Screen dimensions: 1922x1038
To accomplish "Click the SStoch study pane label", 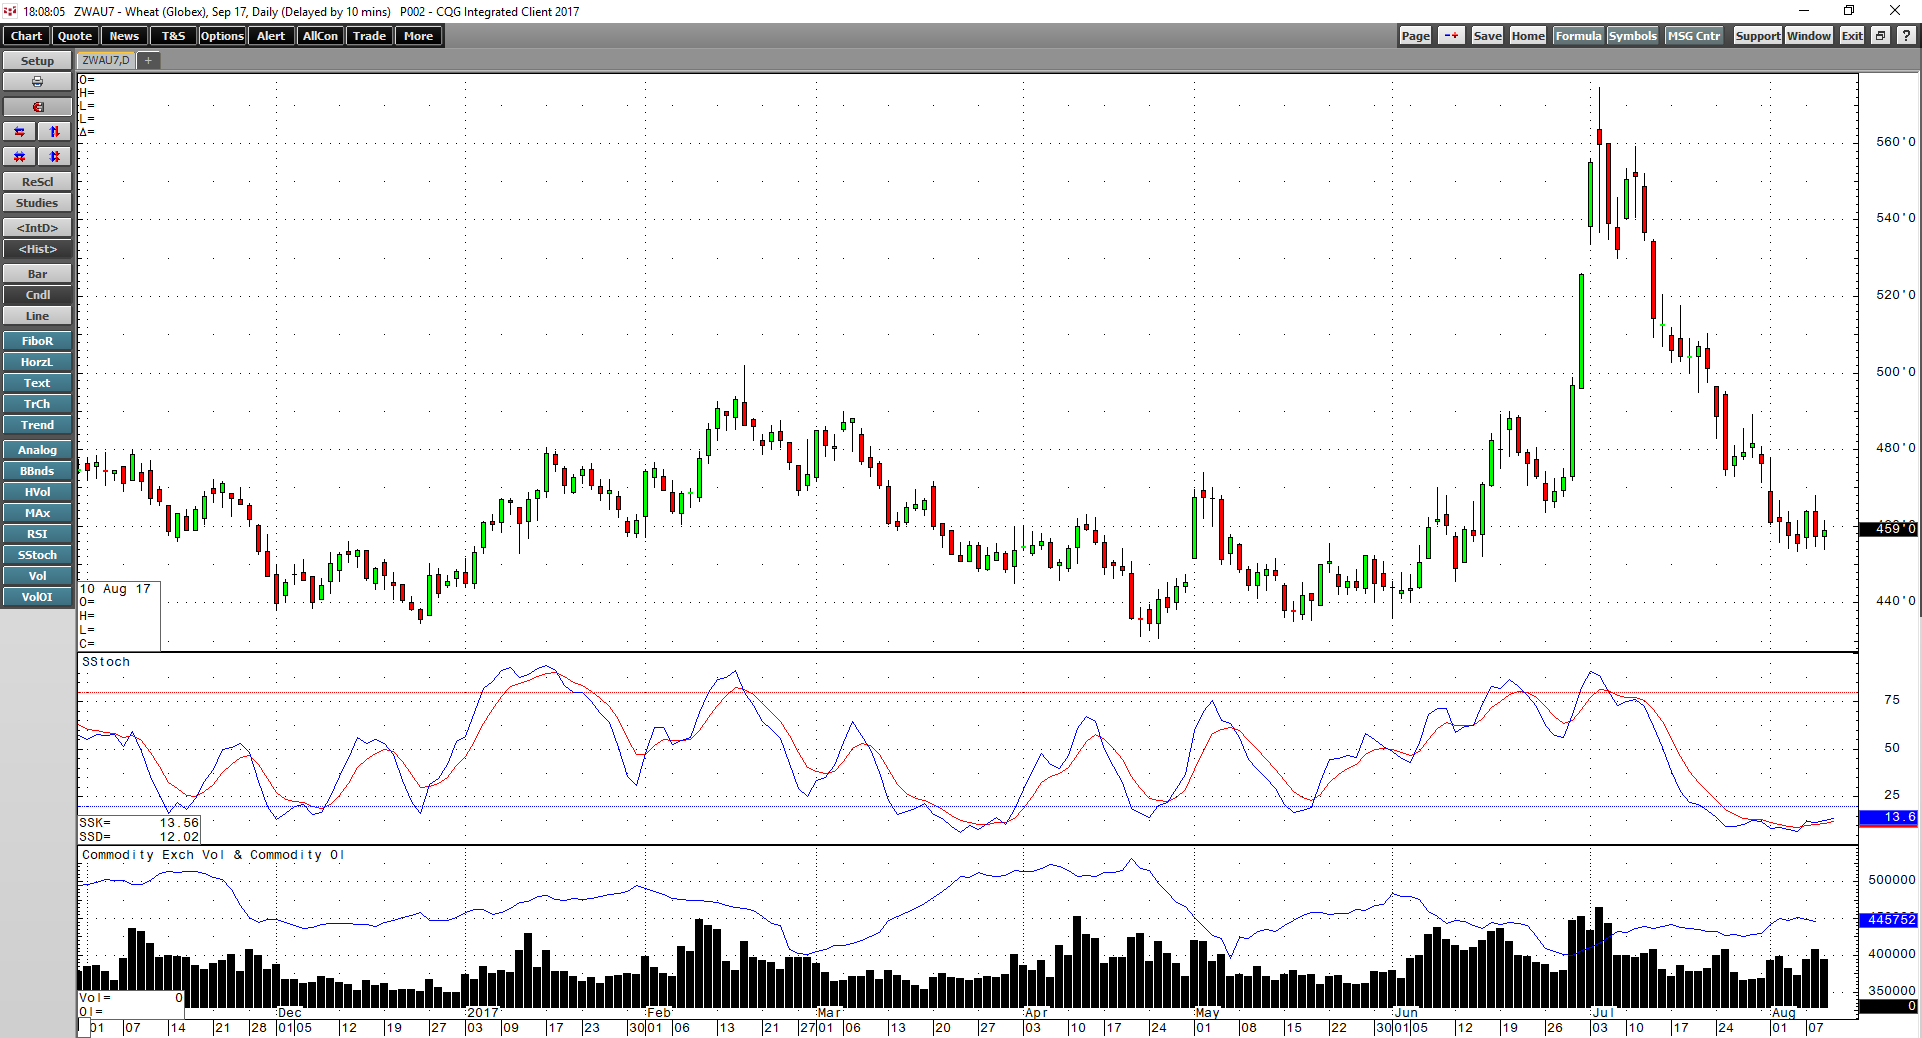I will [106, 662].
